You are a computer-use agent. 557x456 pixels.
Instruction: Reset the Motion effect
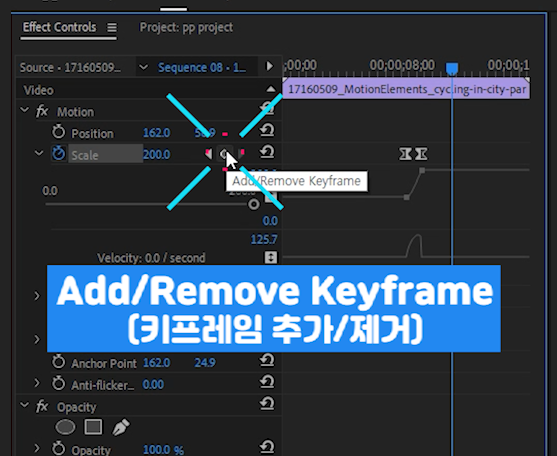pyautogui.click(x=267, y=108)
